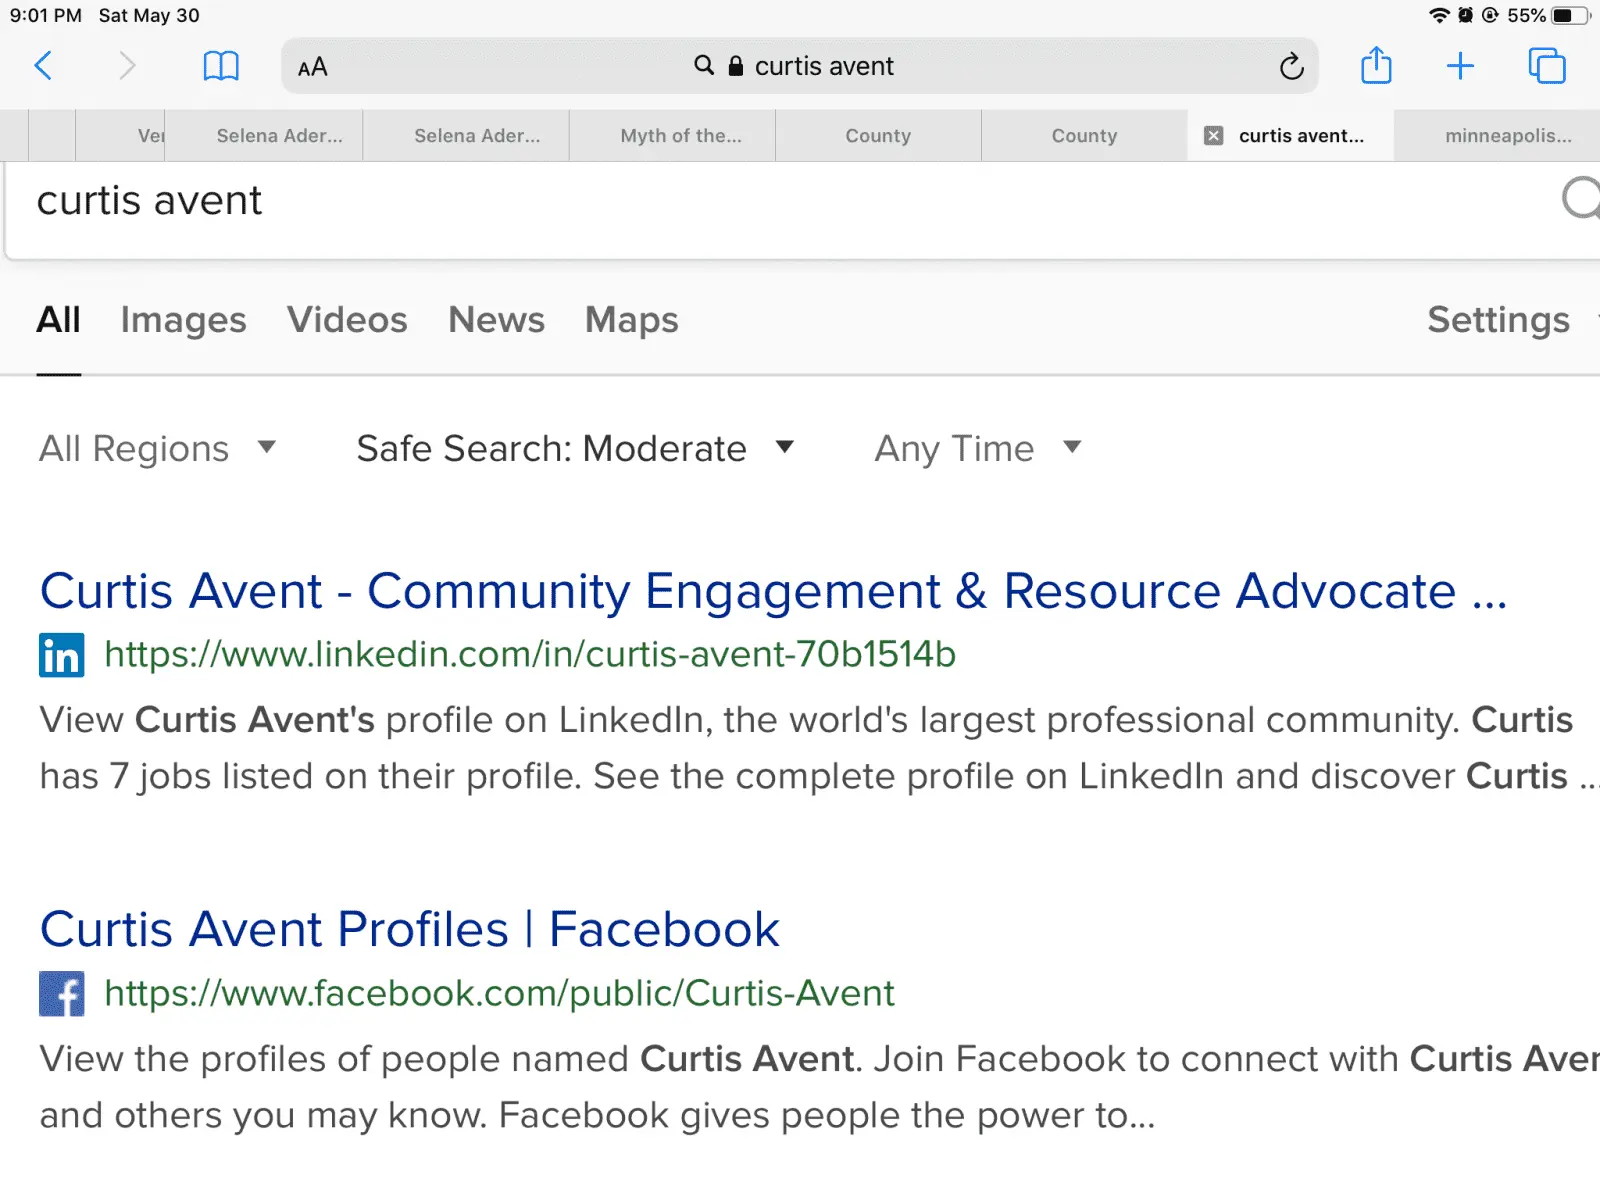
Task: Tap the Safari back arrow
Action: point(43,66)
